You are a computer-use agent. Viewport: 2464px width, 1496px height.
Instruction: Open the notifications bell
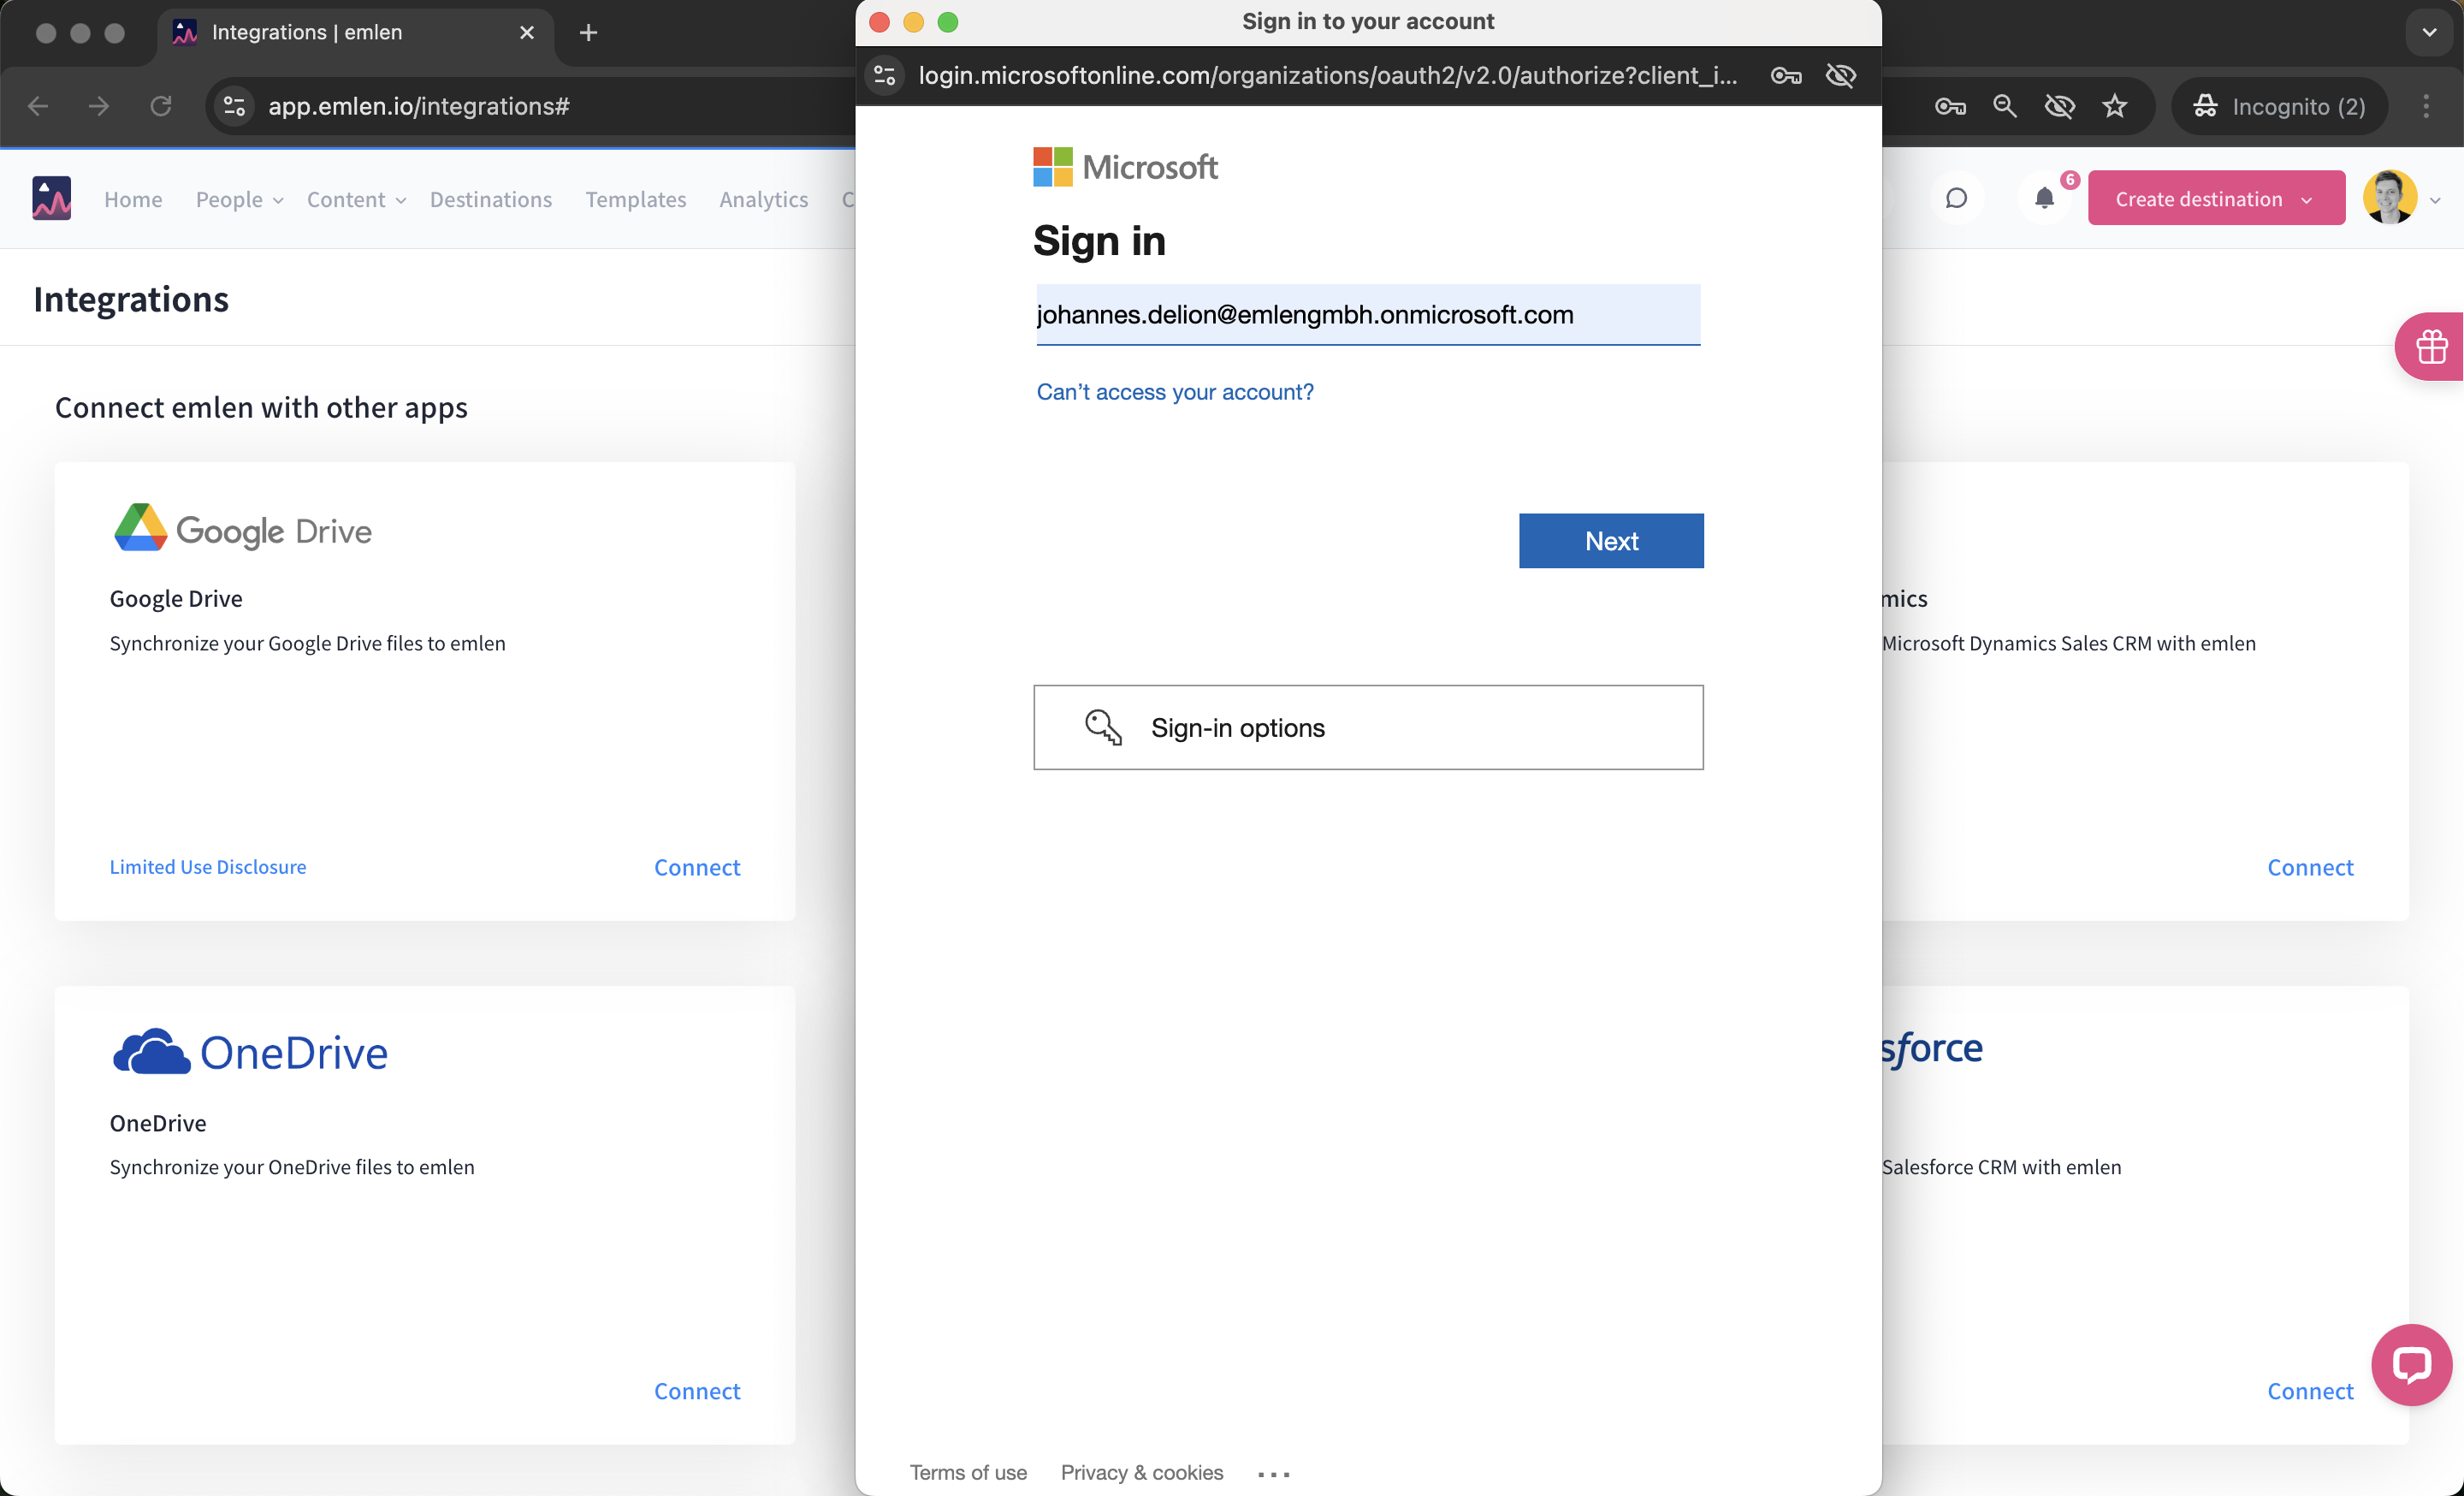pyautogui.click(x=2044, y=198)
